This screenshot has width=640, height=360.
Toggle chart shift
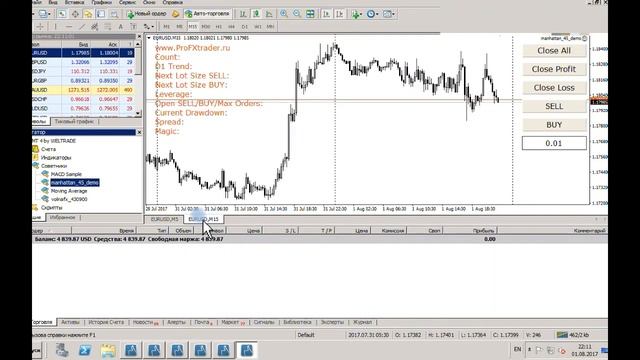point(339,14)
